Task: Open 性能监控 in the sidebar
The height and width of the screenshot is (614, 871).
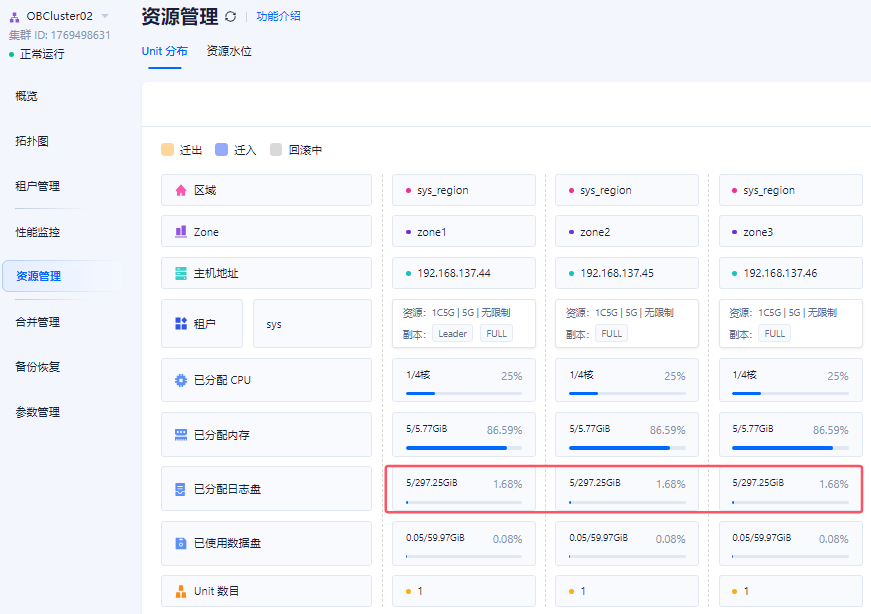Action: tap(38, 232)
